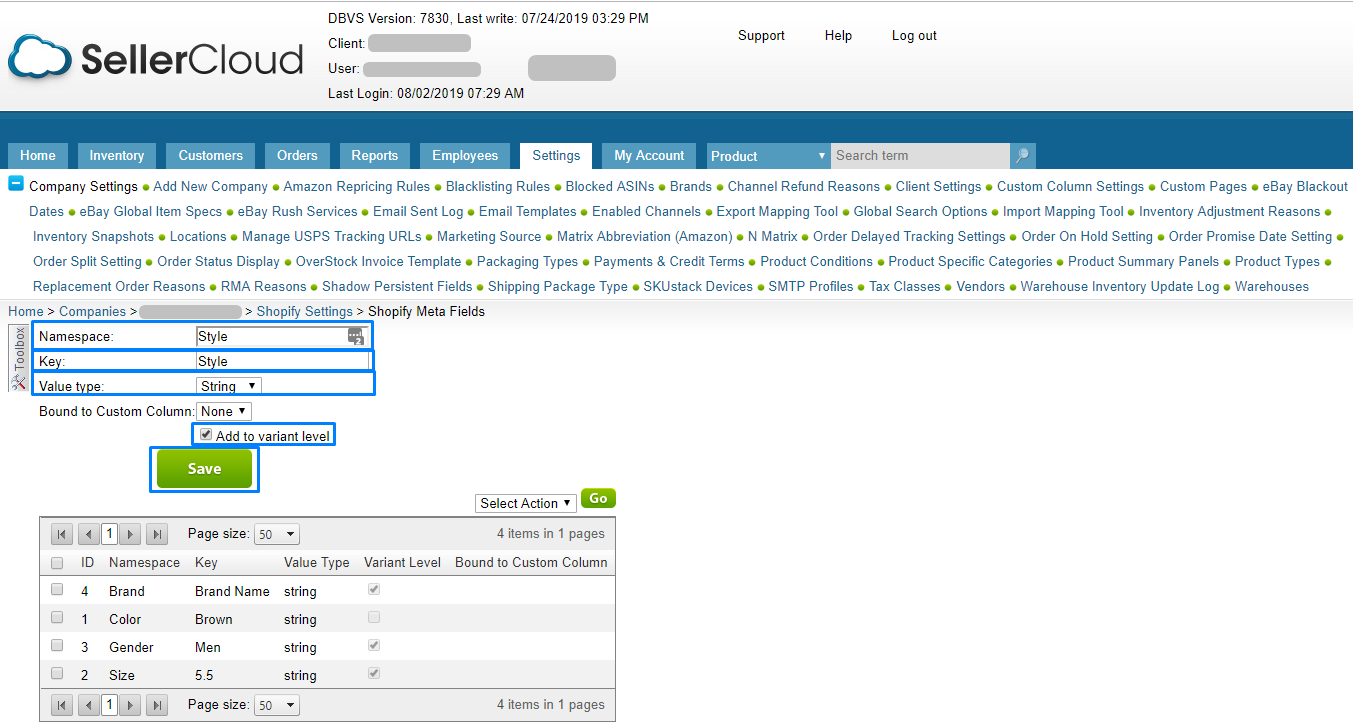
Task: Click Variant Level checkbox in Brand row
Action: pyautogui.click(x=374, y=590)
